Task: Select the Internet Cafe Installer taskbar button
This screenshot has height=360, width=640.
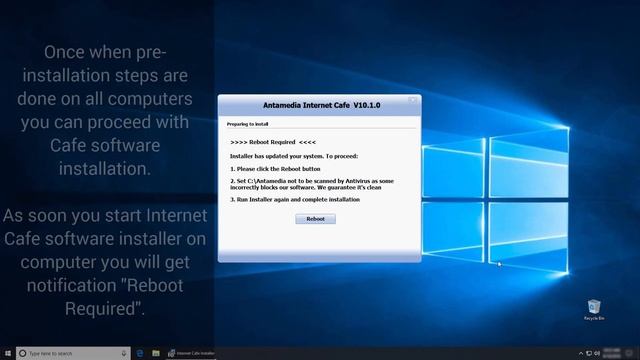Action: (191, 353)
